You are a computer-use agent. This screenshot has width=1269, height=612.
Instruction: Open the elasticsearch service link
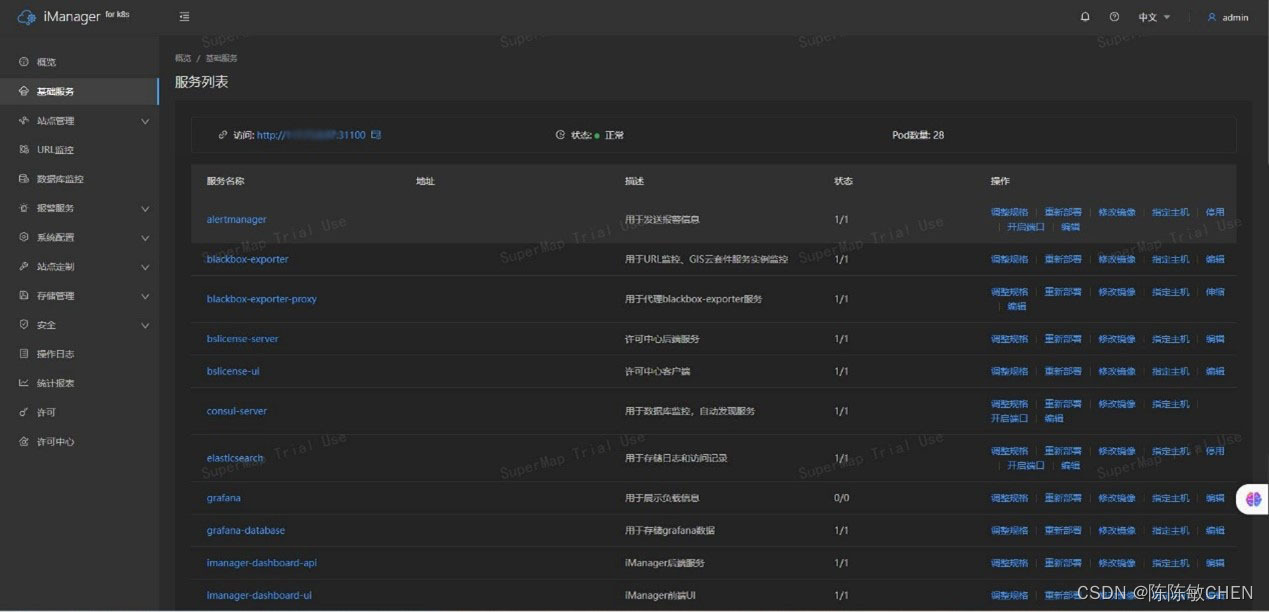click(235, 458)
